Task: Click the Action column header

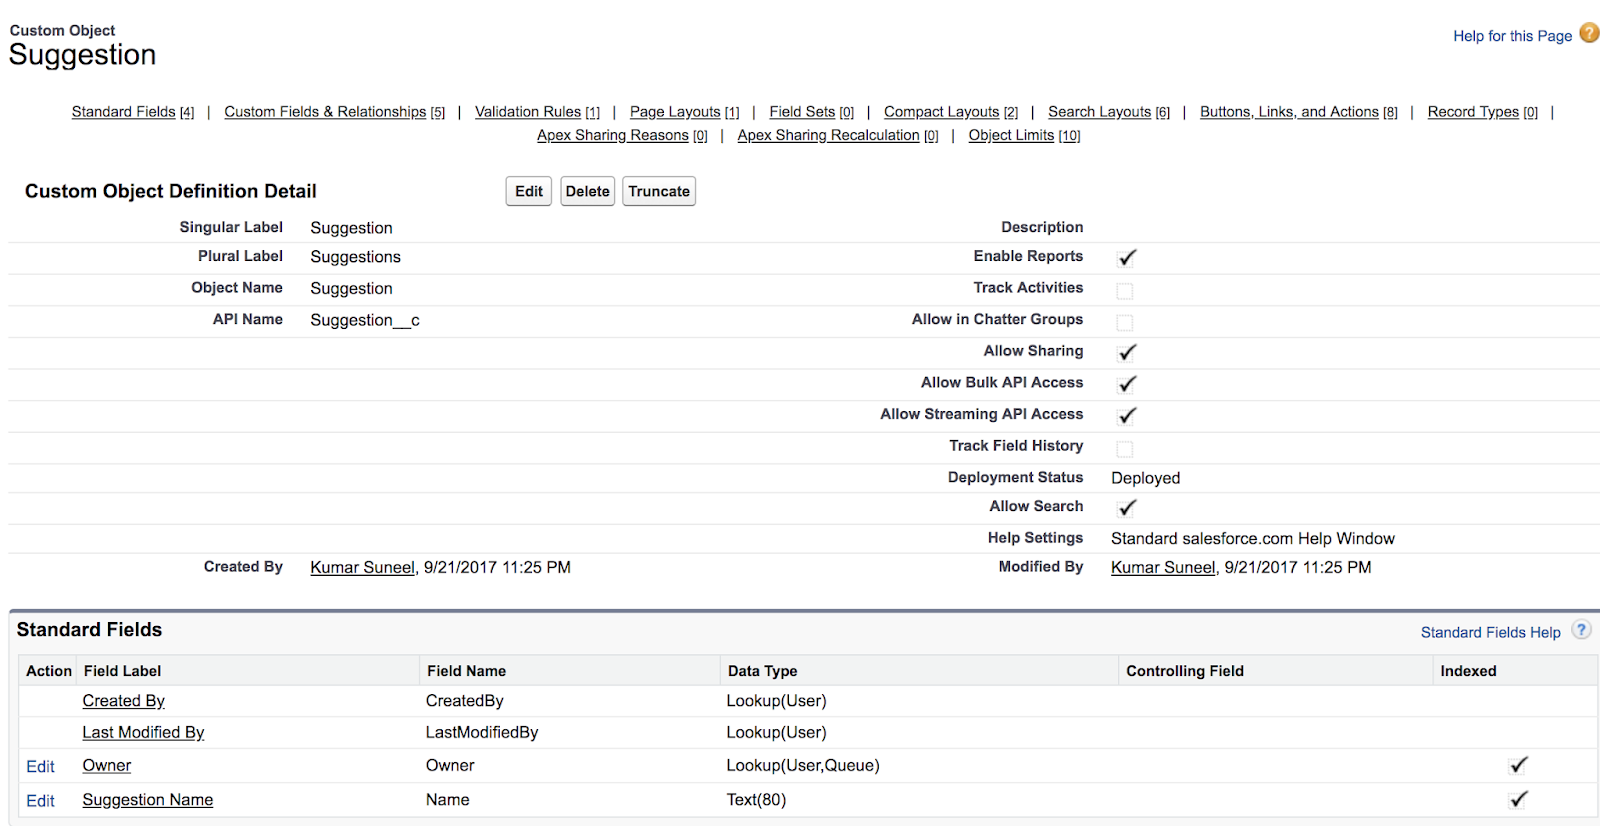Action: (x=49, y=671)
